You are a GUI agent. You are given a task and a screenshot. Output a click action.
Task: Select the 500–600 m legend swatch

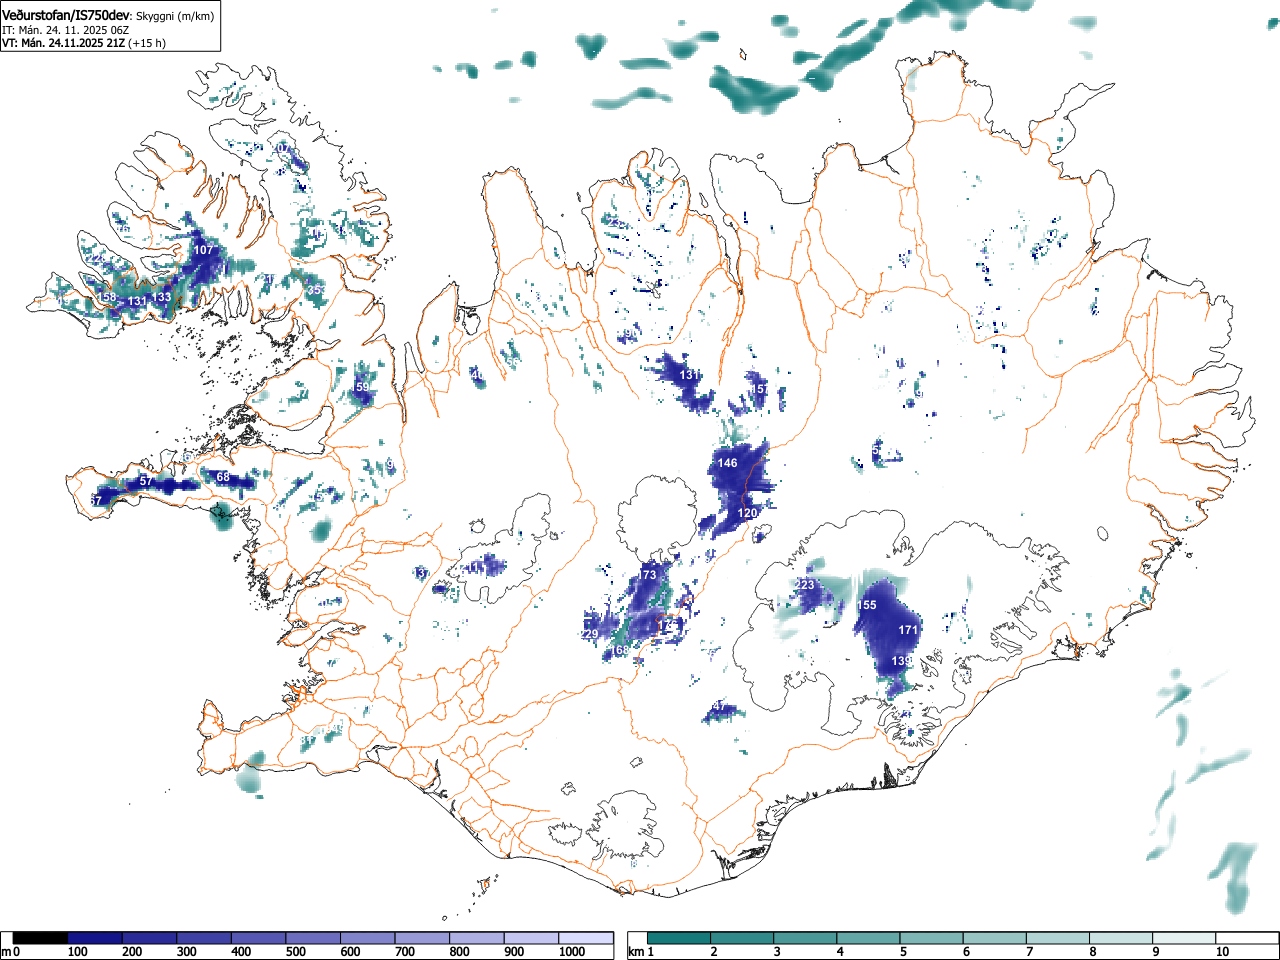(x=314, y=938)
